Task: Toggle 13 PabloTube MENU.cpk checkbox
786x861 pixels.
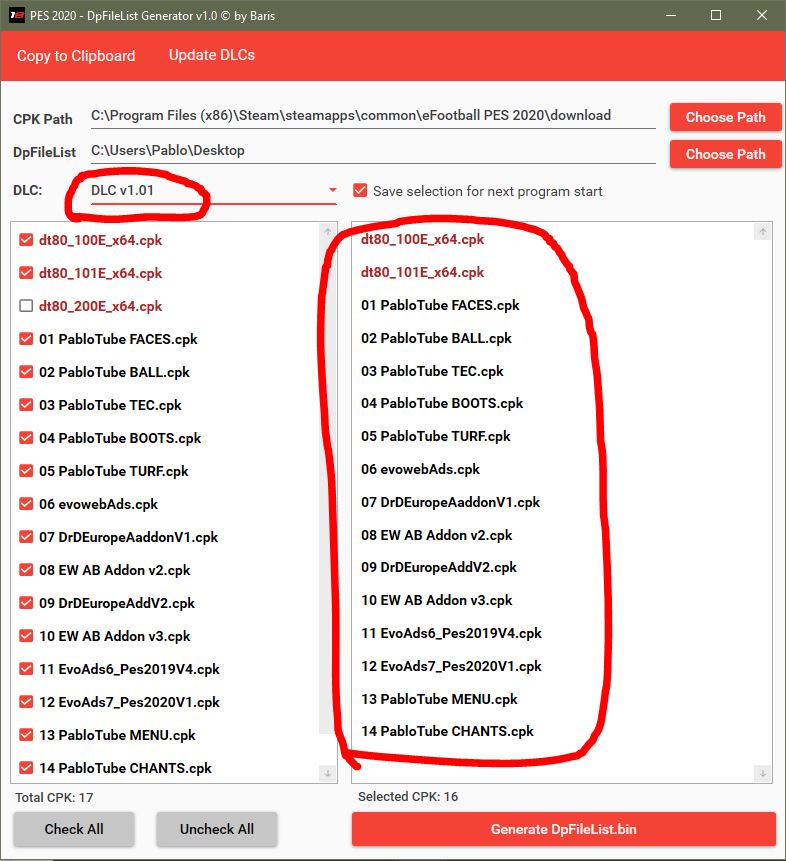Action: (26, 734)
